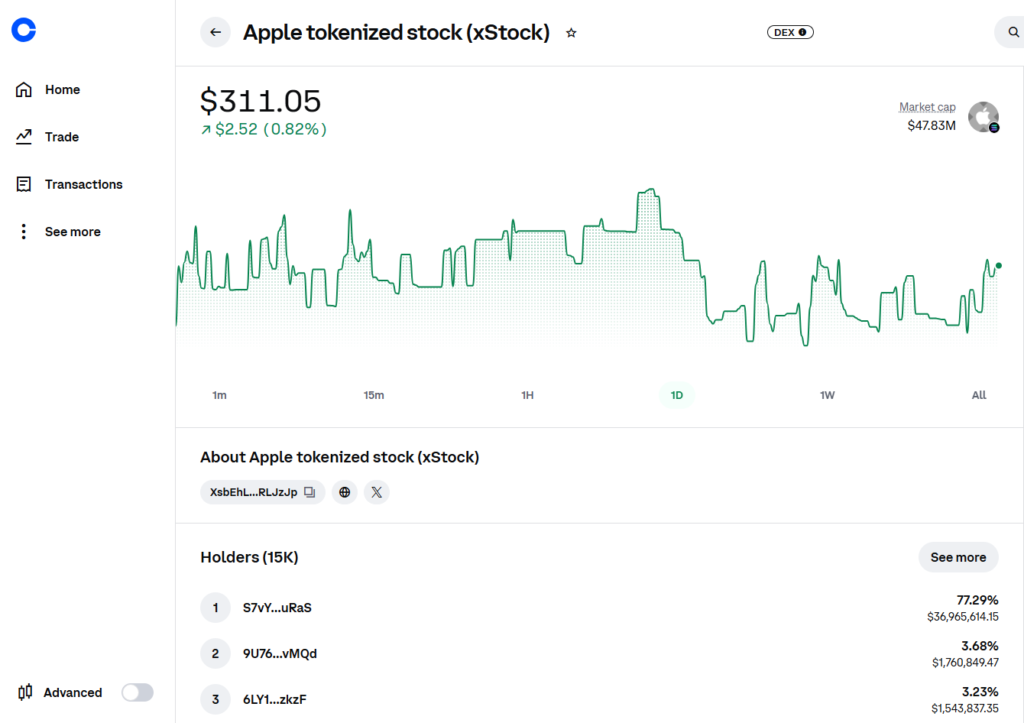
Task: Open the X social profile icon
Action: point(377,492)
